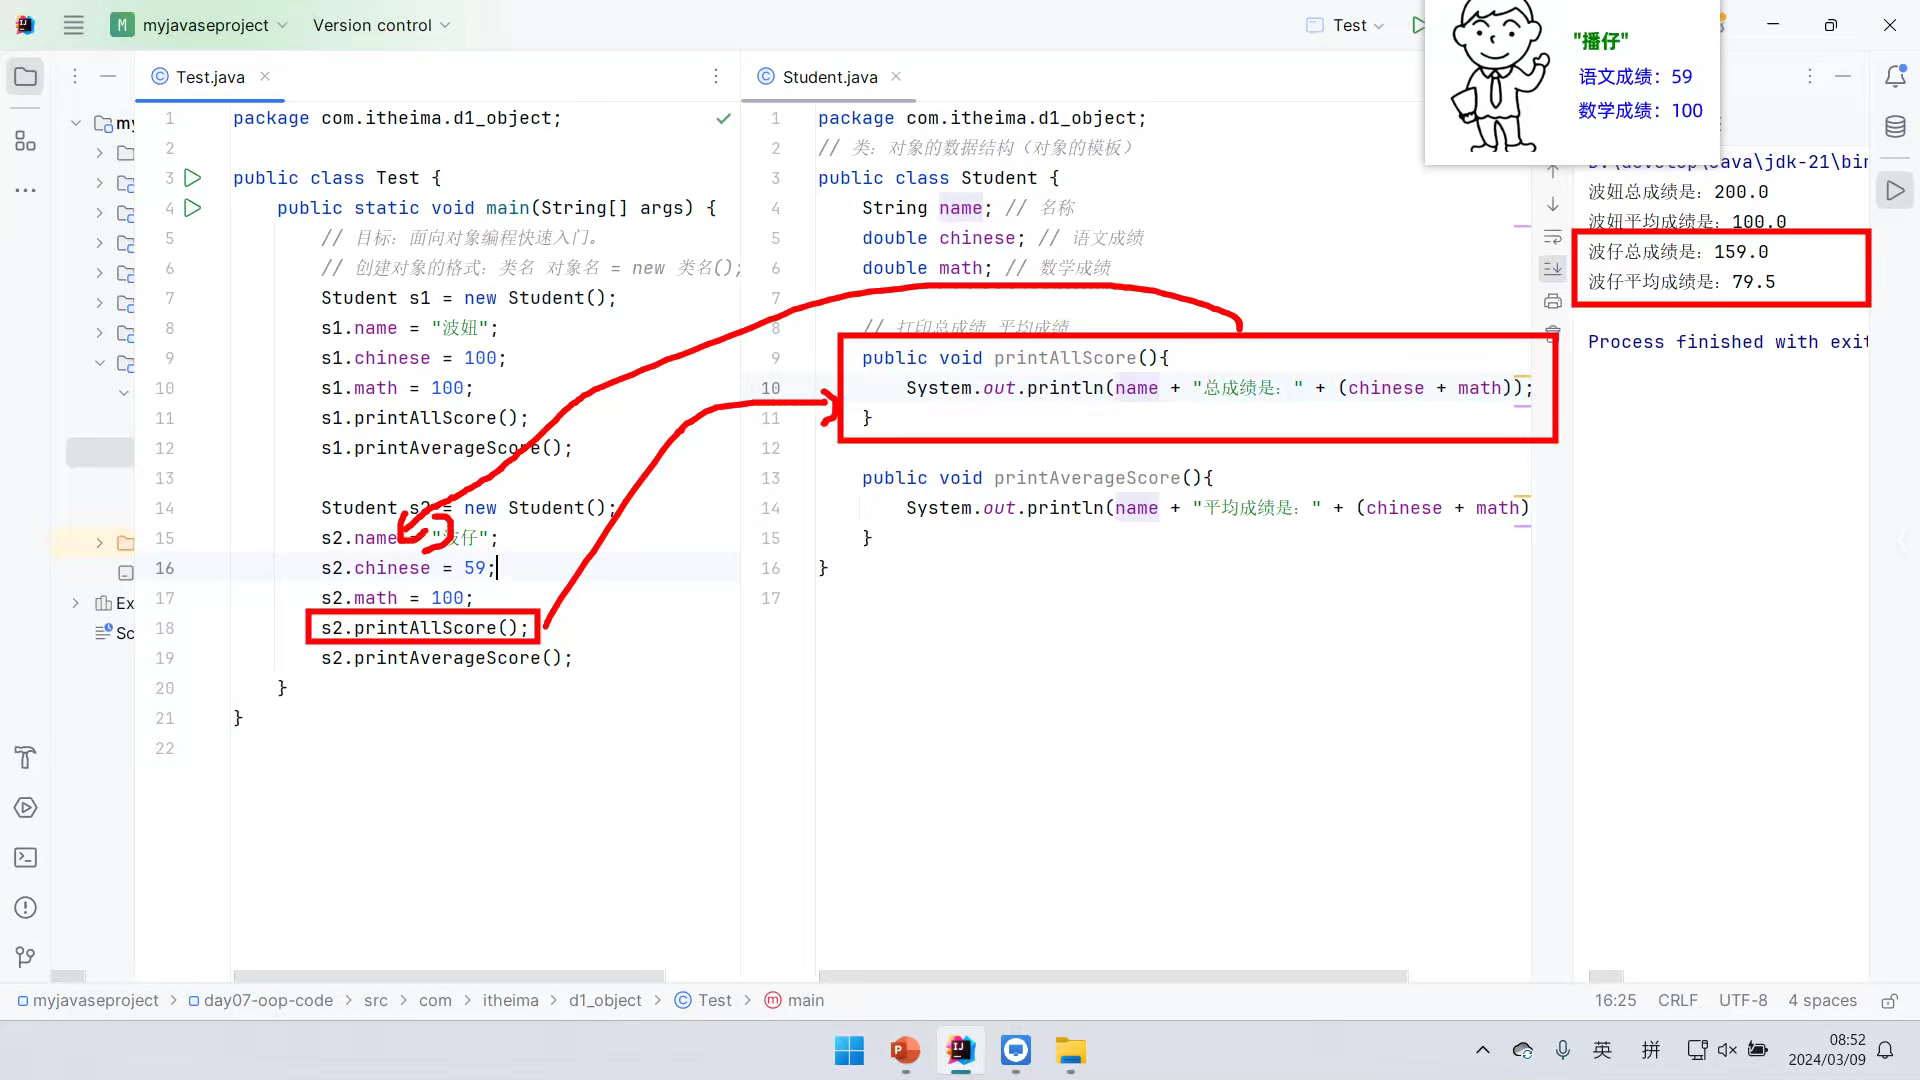This screenshot has height=1080, width=1920.
Task: Open the Git tool window
Action: 26,957
